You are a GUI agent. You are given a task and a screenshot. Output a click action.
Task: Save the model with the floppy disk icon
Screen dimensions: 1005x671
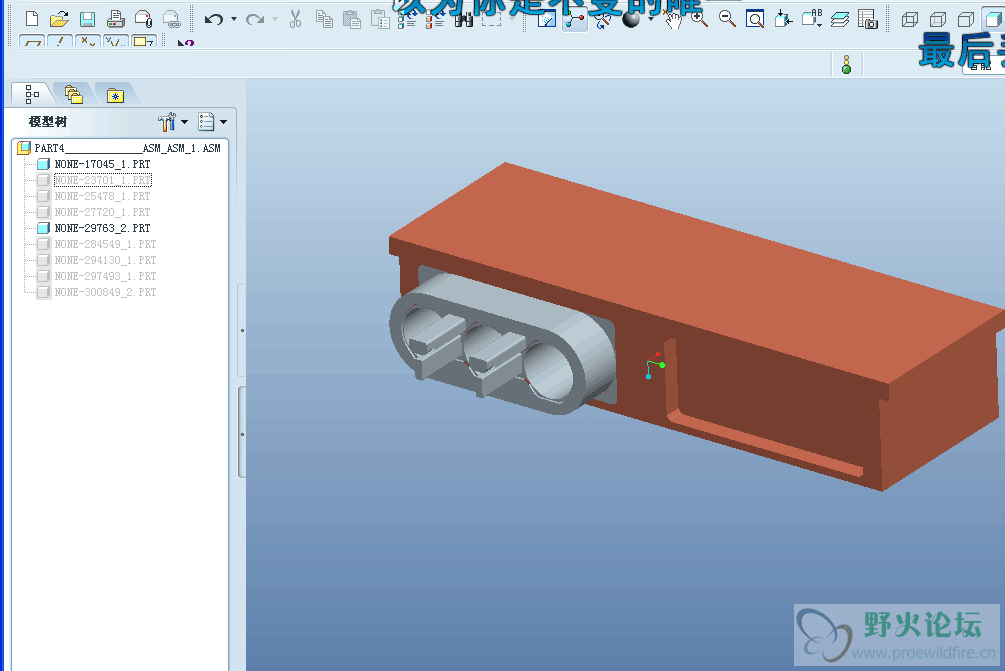coord(87,19)
